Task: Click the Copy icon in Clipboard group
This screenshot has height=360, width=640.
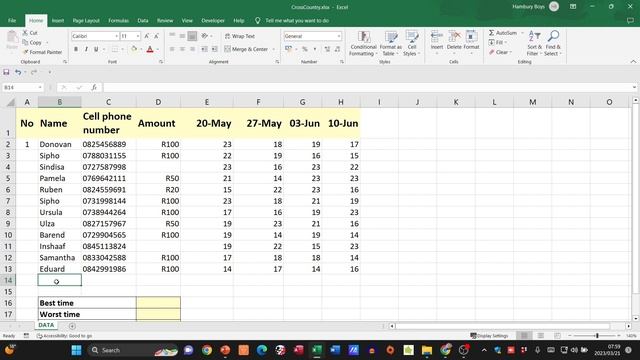Action: click(25, 42)
